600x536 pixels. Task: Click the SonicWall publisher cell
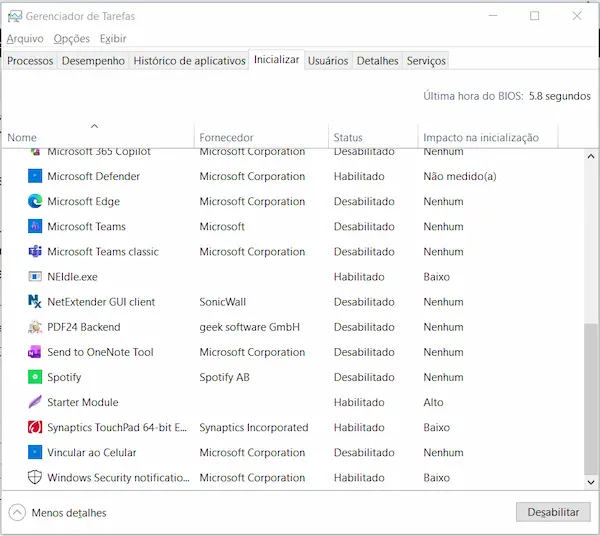223,302
